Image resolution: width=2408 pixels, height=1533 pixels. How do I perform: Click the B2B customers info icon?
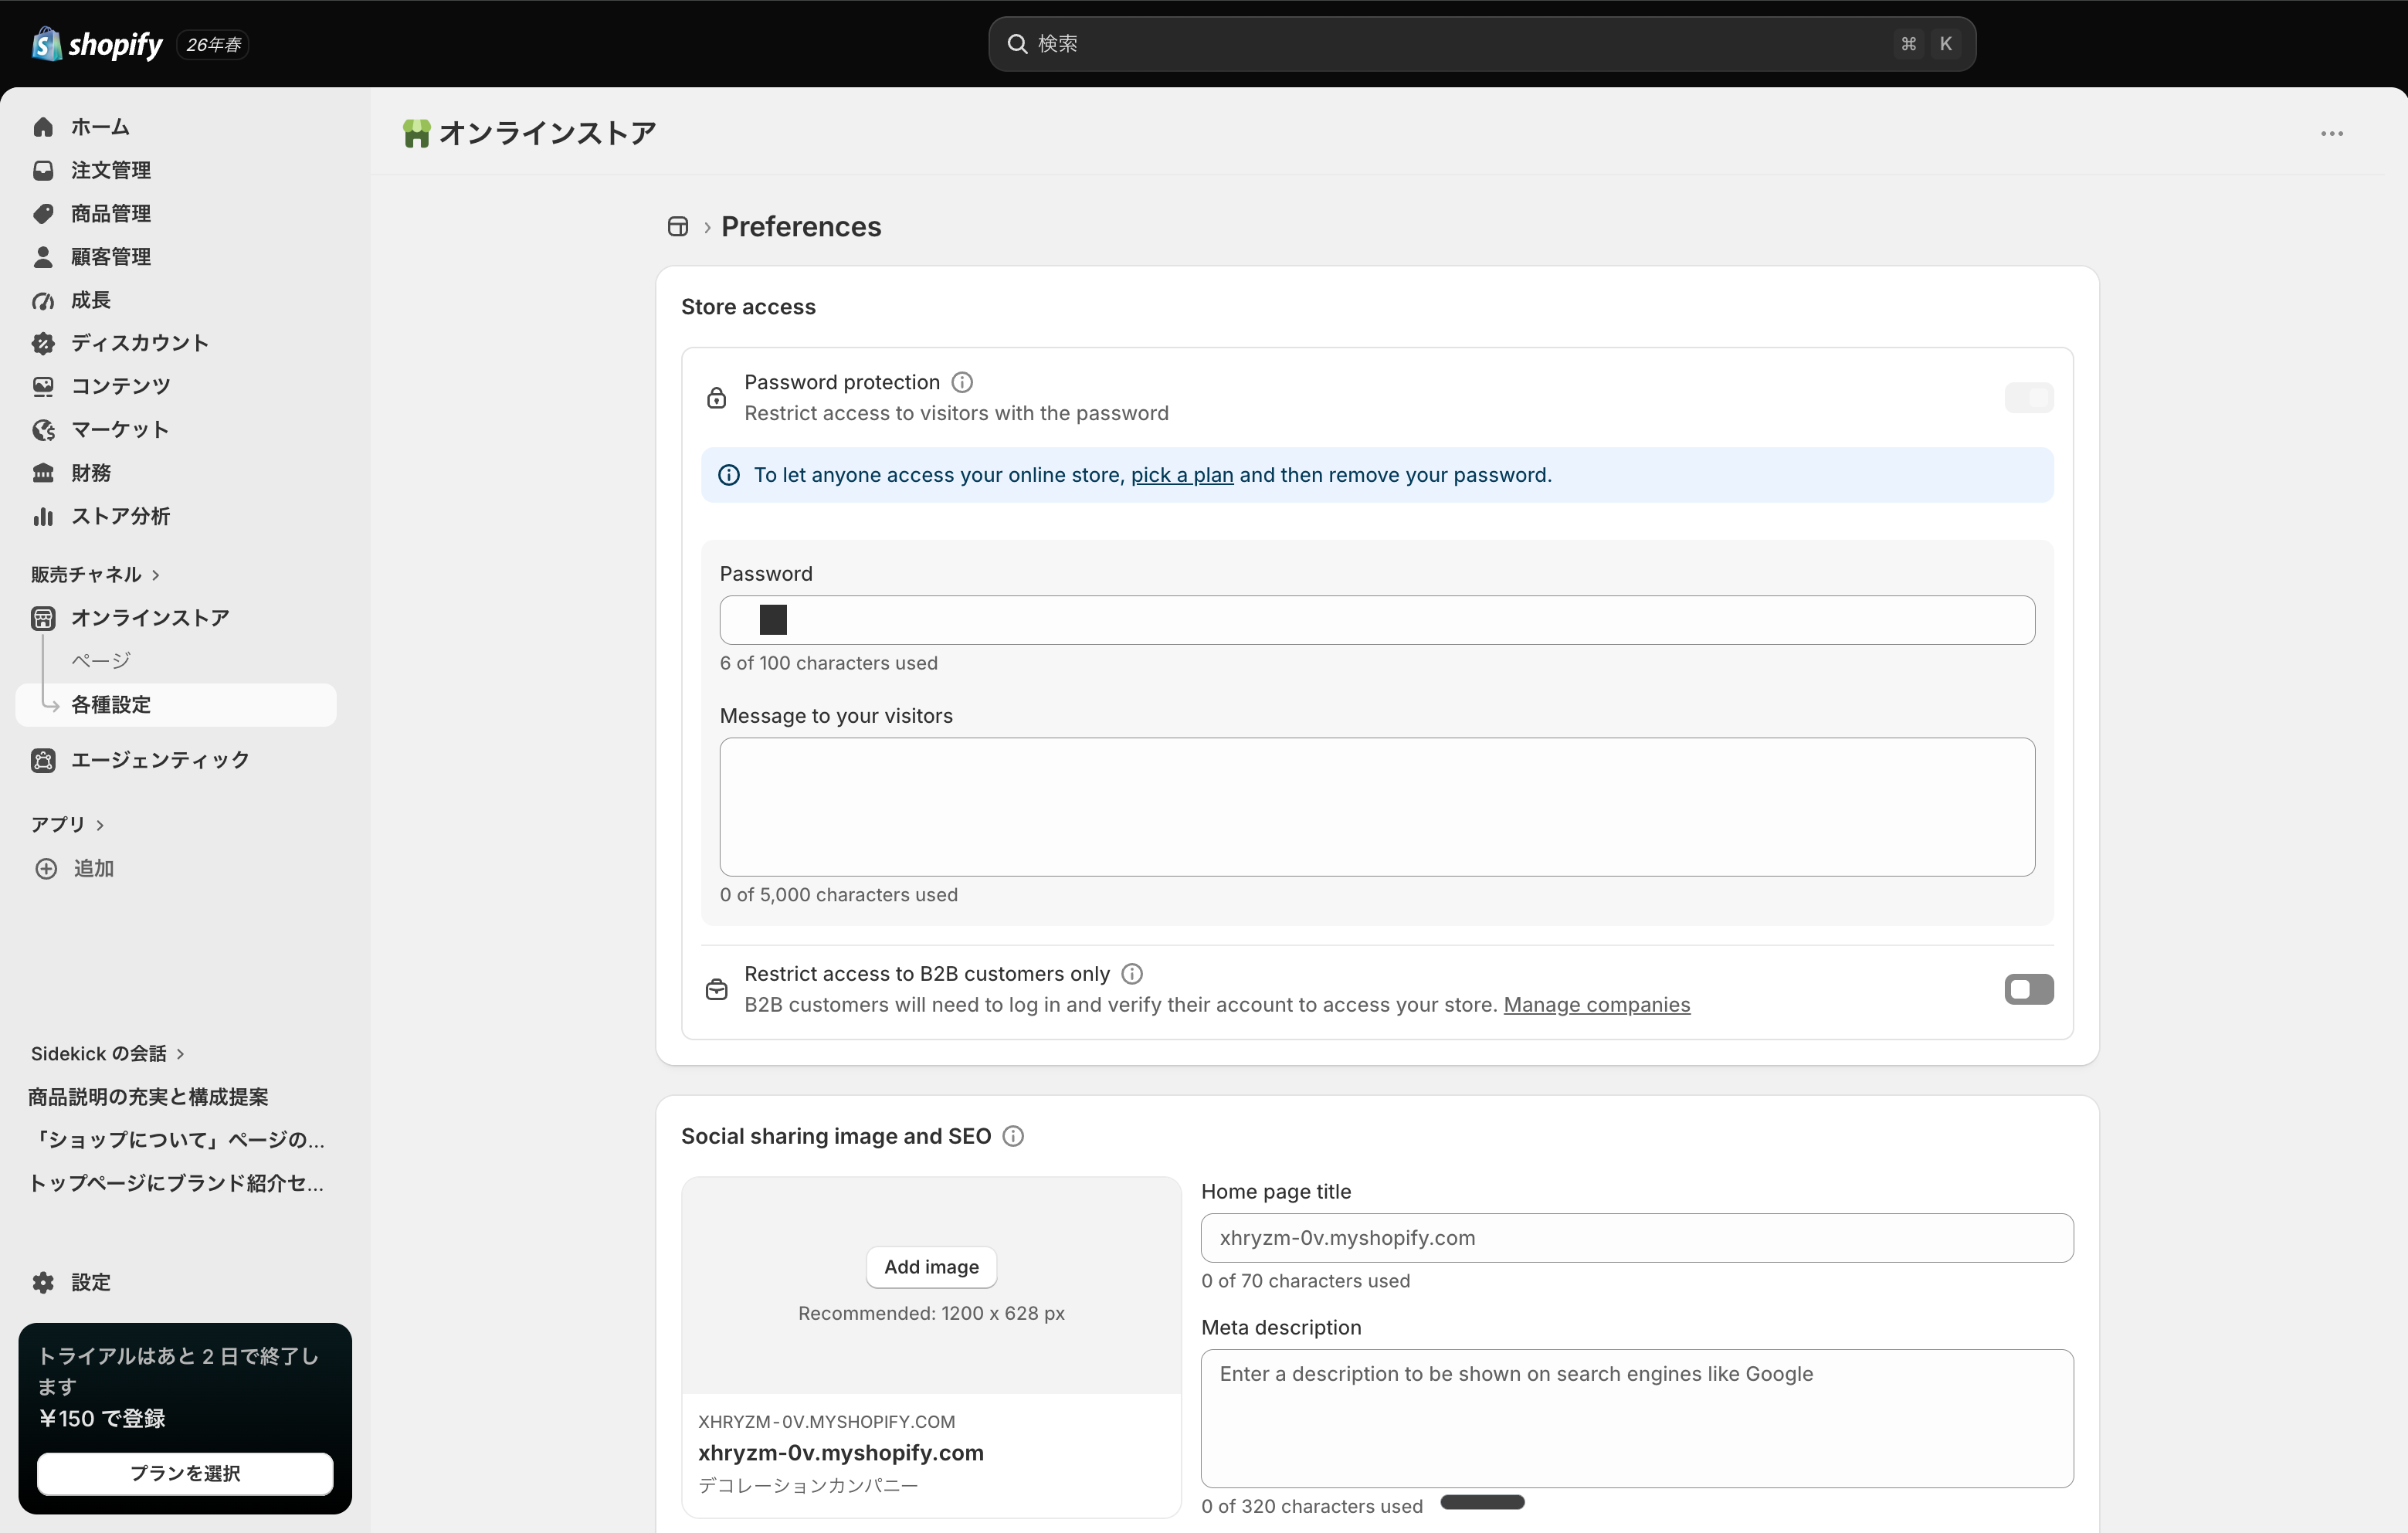1132,973
